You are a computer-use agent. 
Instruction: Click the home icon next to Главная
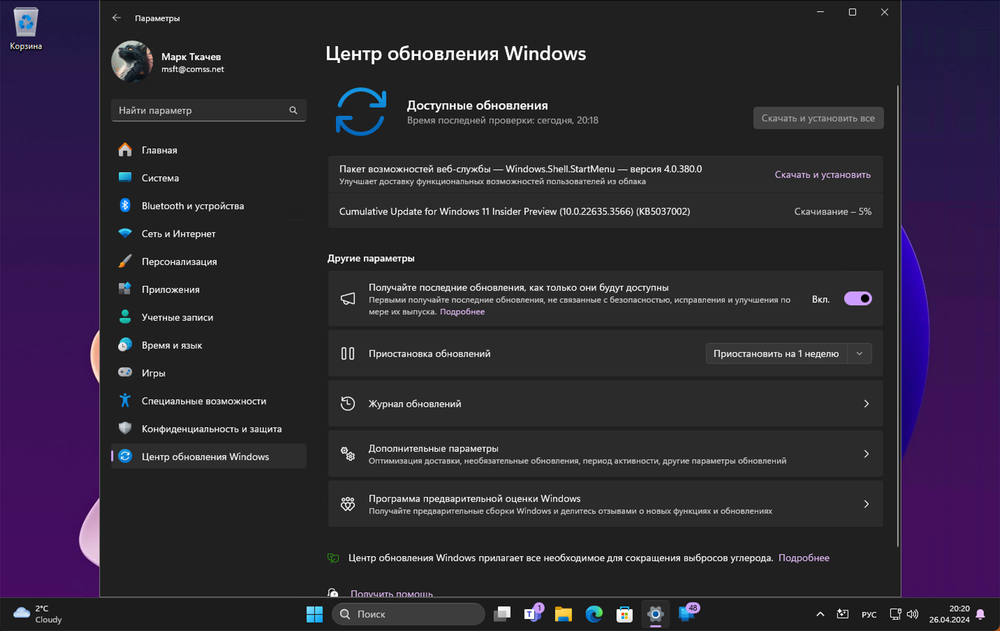125,150
